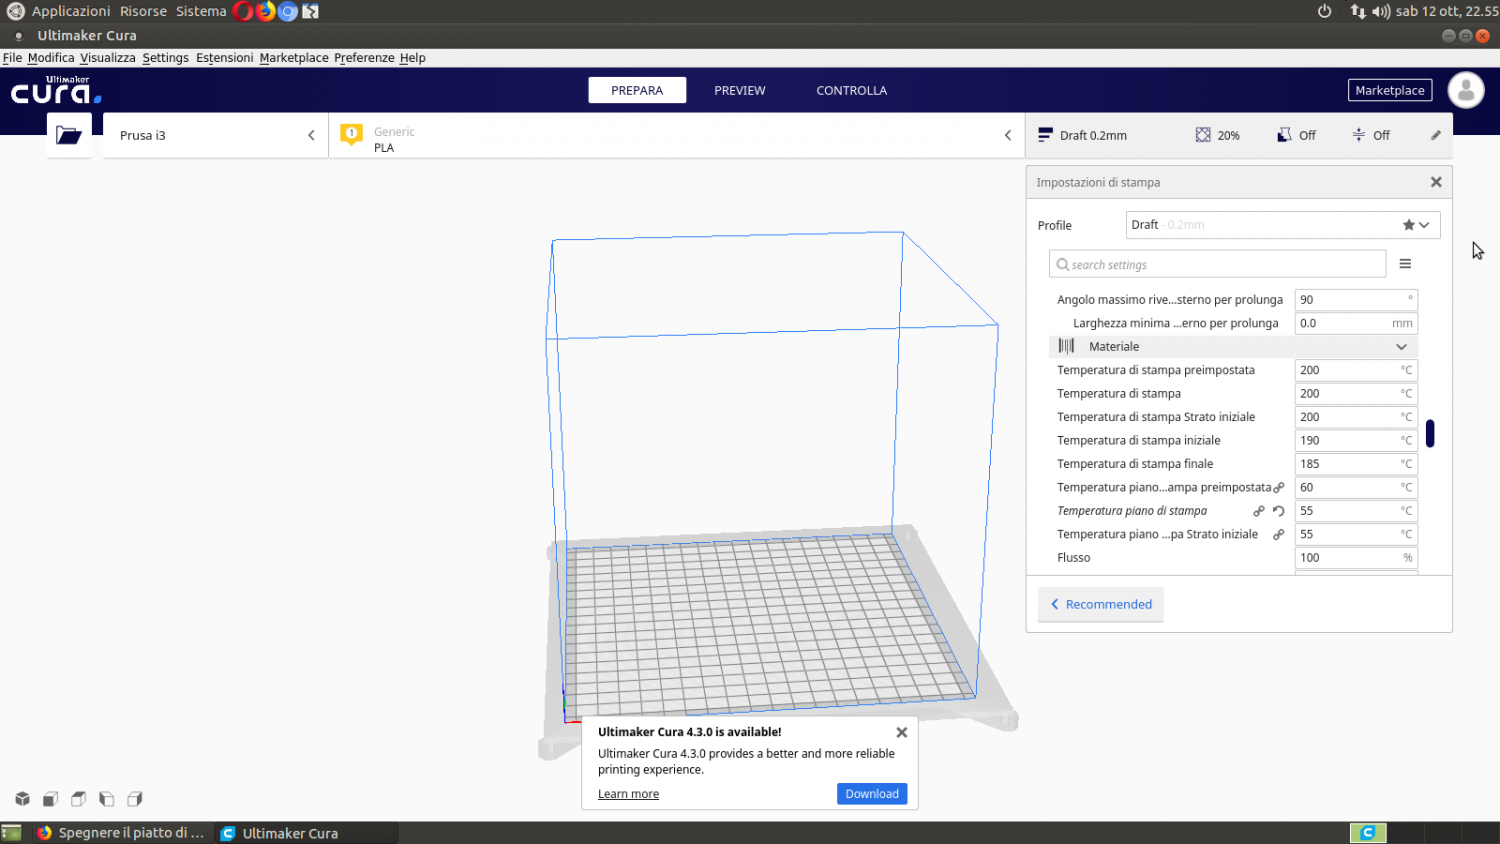Open the file folder icon

(x=69, y=135)
